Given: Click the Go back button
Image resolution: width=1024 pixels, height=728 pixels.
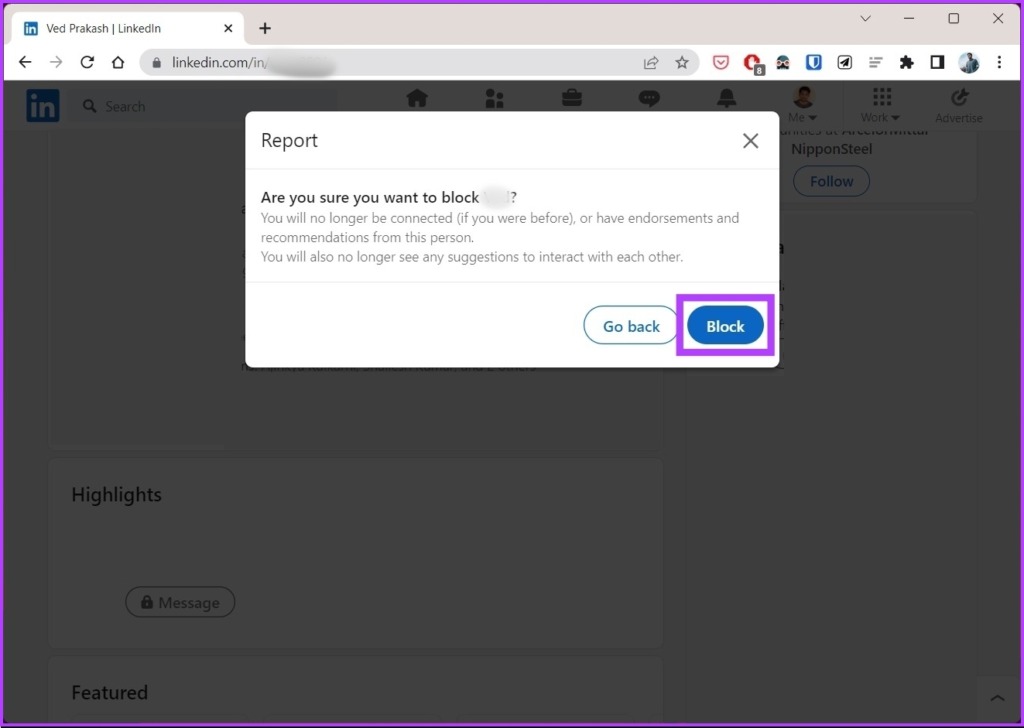Looking at the screenshot, I should pyautogui.click(x=631, y=325).
